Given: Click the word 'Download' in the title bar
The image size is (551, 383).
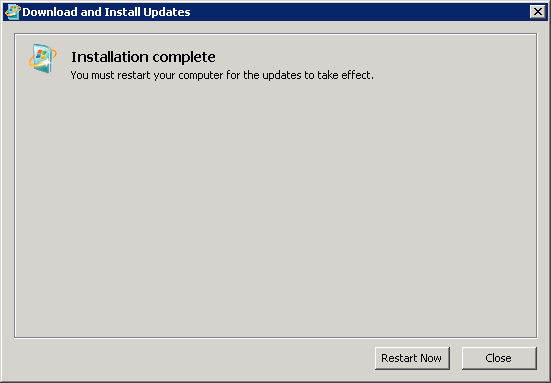Looking at the screenshot, I should pos(50,12).
